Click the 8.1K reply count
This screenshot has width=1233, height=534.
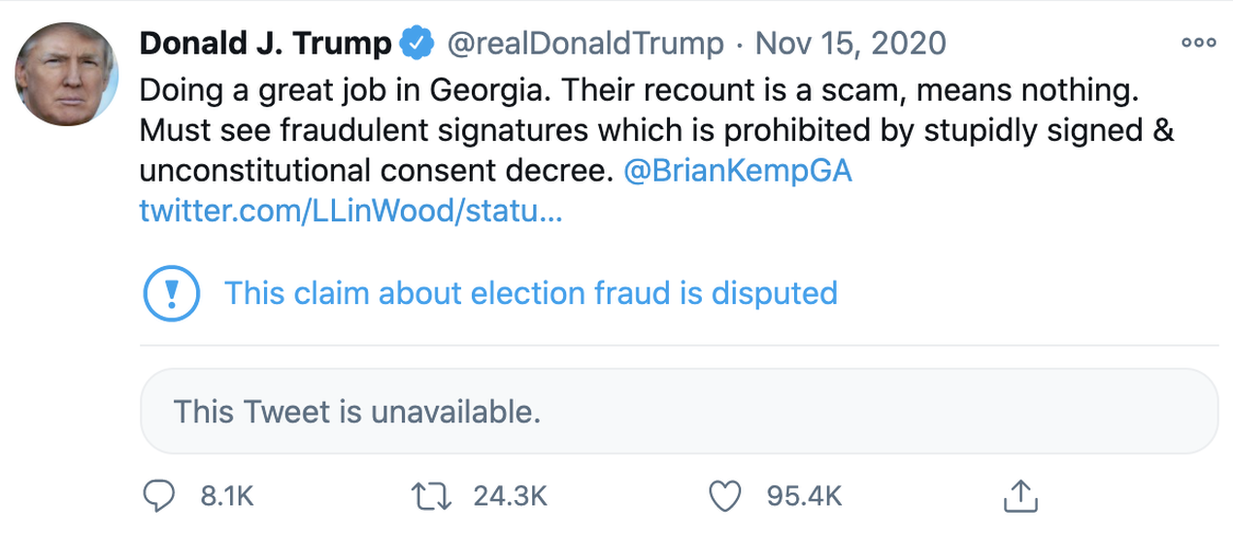click(x=228, y=496)
